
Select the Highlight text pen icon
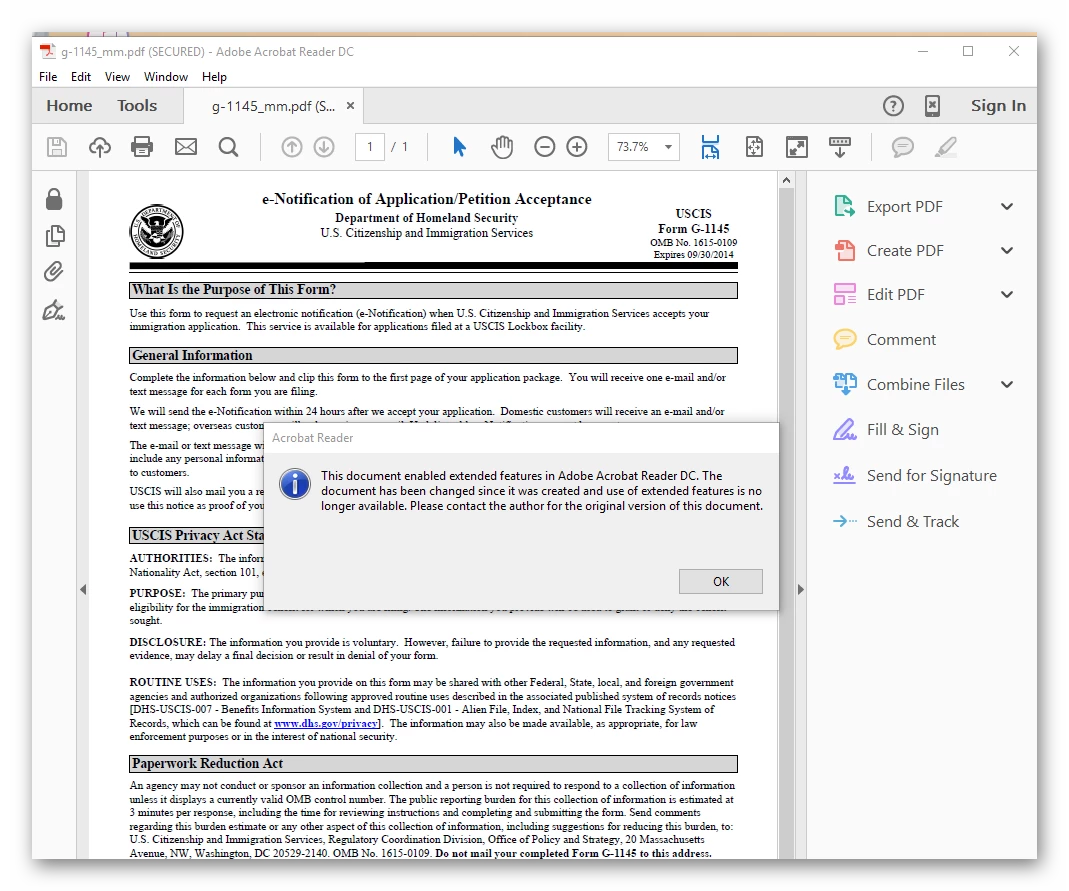[x=946, y=147]
